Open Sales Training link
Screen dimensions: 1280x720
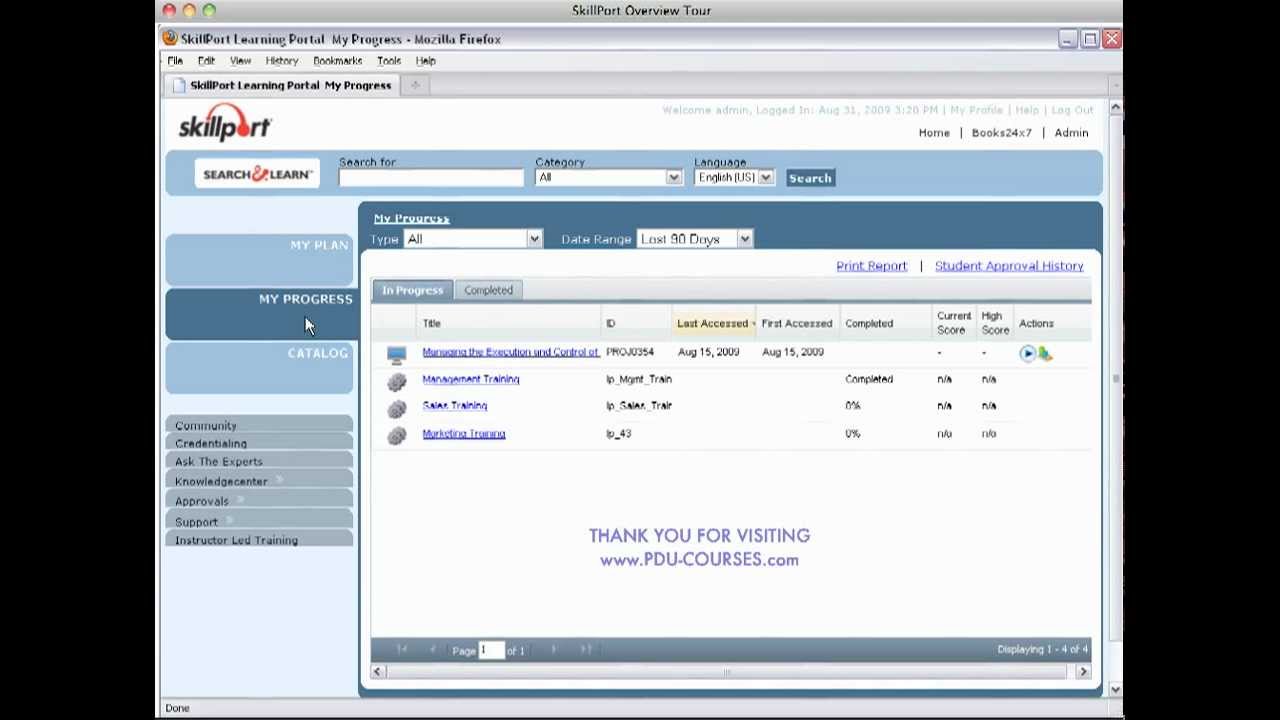(454, 406)
